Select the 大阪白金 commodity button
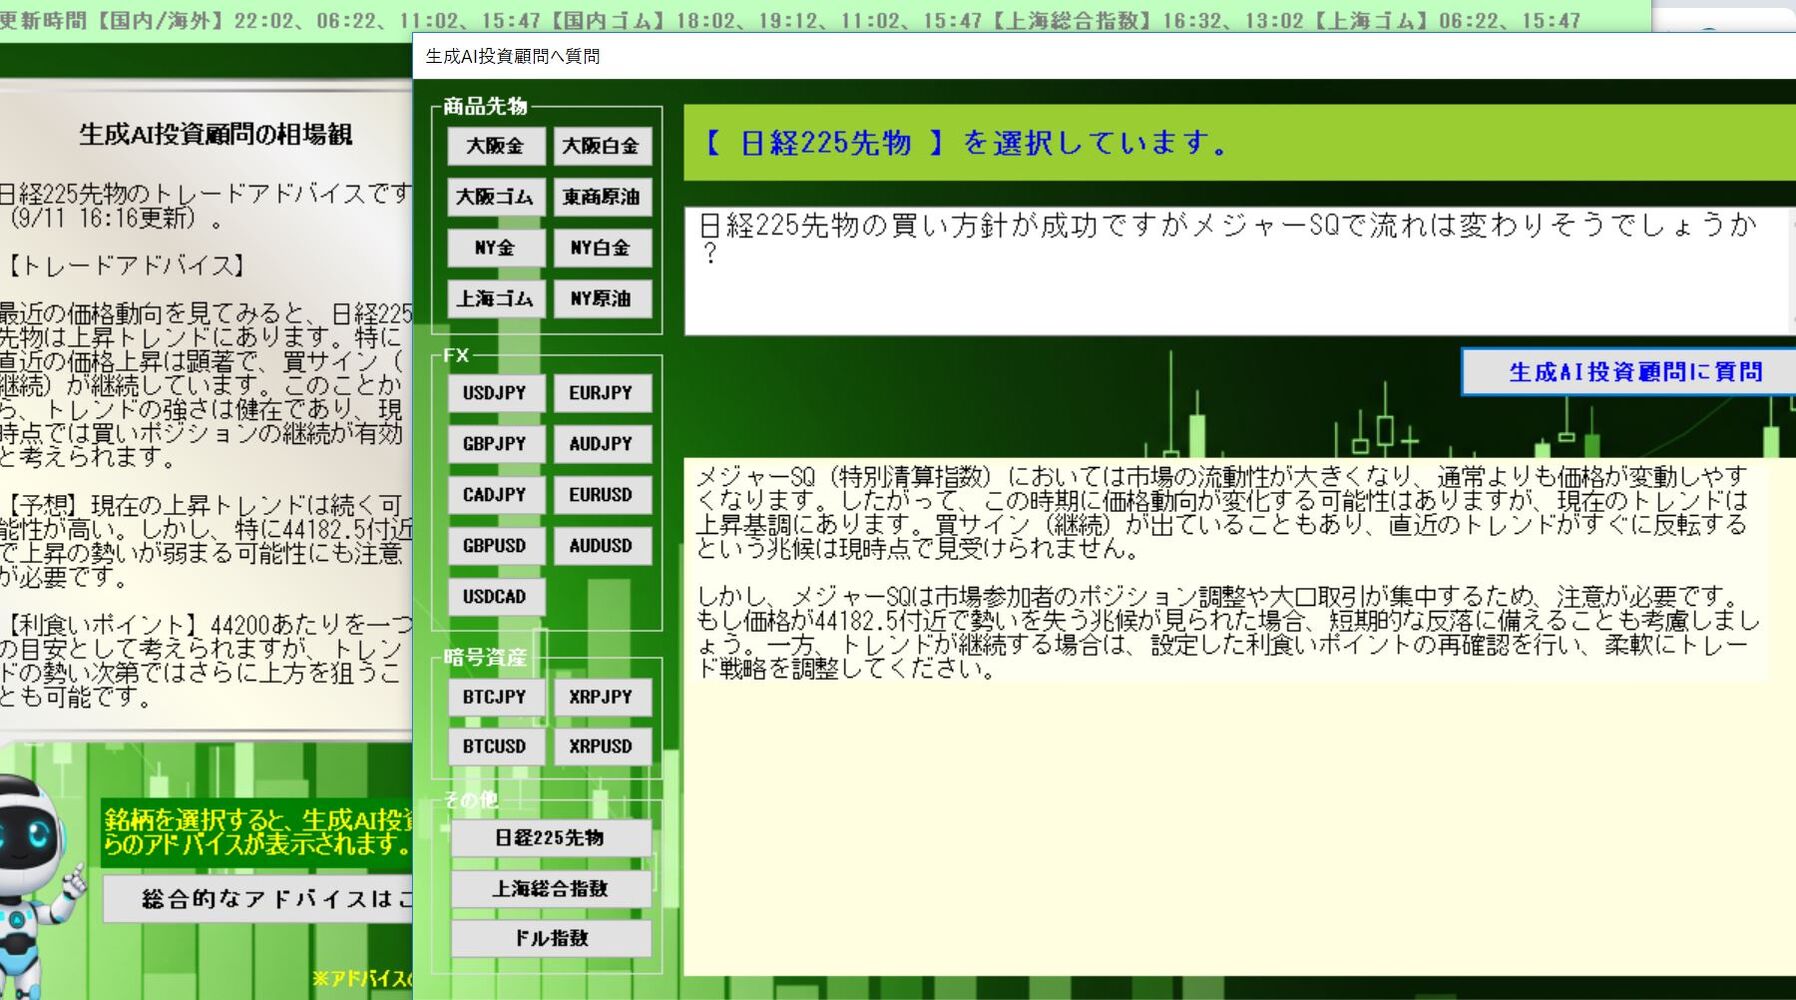 tap(602, 146)
